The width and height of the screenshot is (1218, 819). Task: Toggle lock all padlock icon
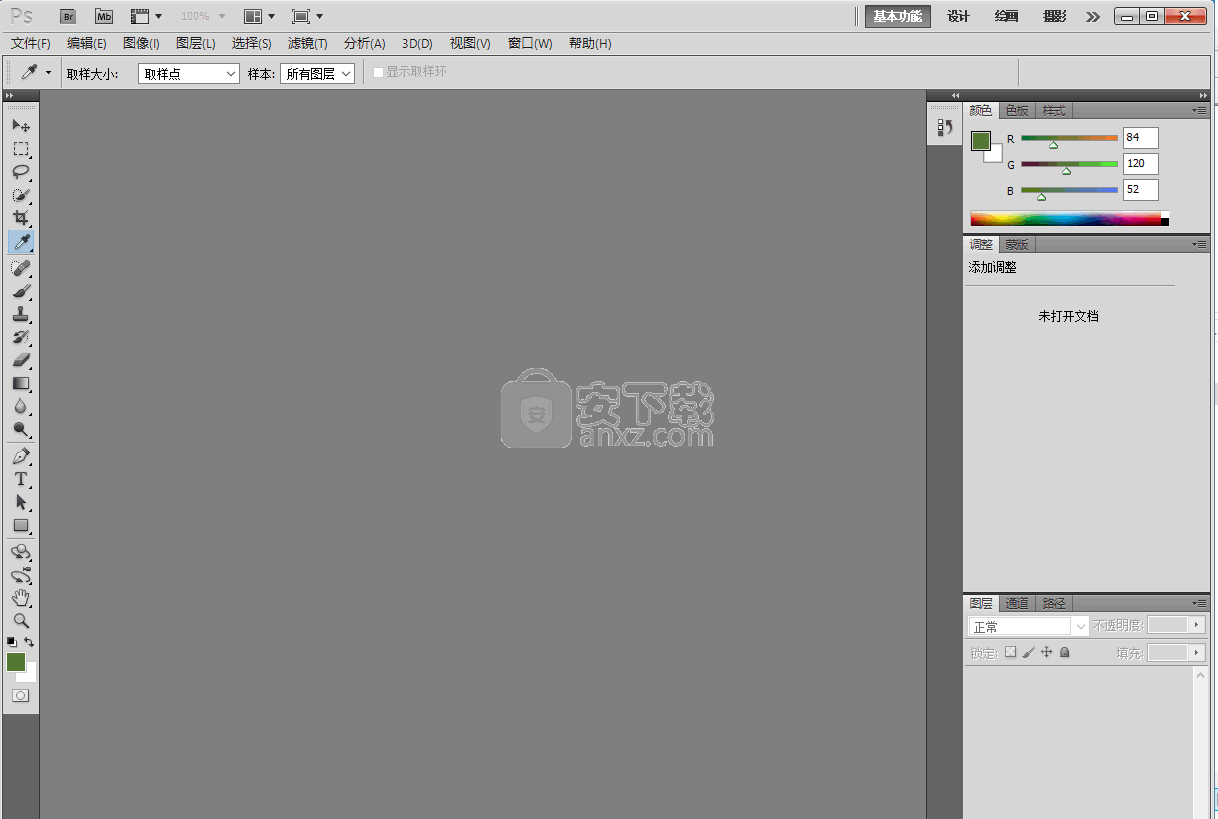pyautogui.click(x=1064, y=652)
